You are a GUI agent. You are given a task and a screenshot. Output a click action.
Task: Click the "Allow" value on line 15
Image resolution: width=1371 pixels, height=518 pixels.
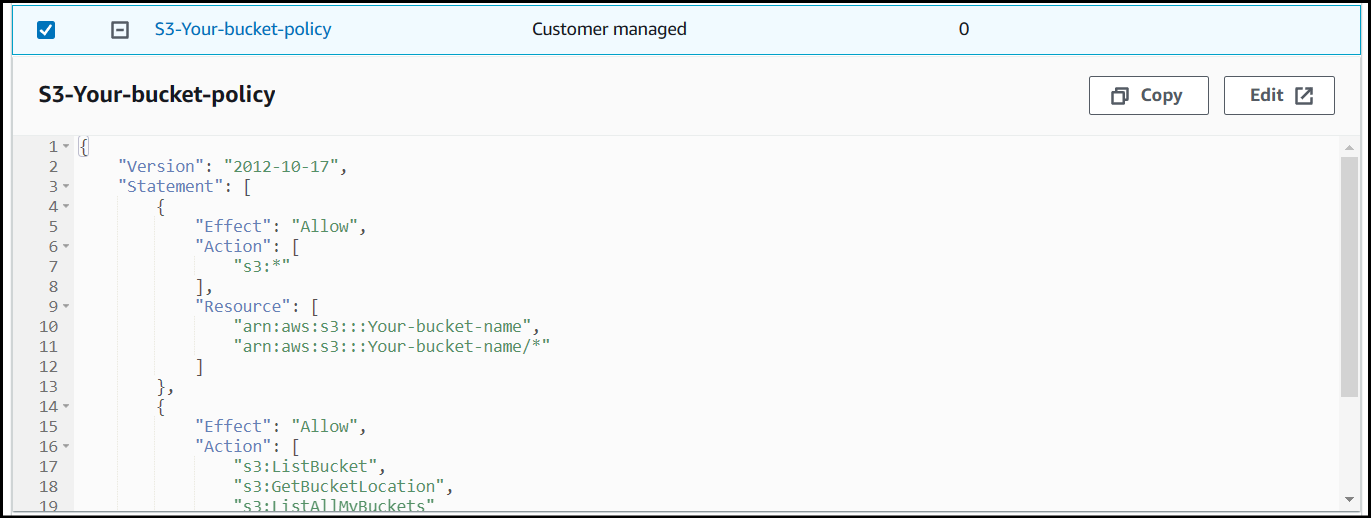[324, 426]
